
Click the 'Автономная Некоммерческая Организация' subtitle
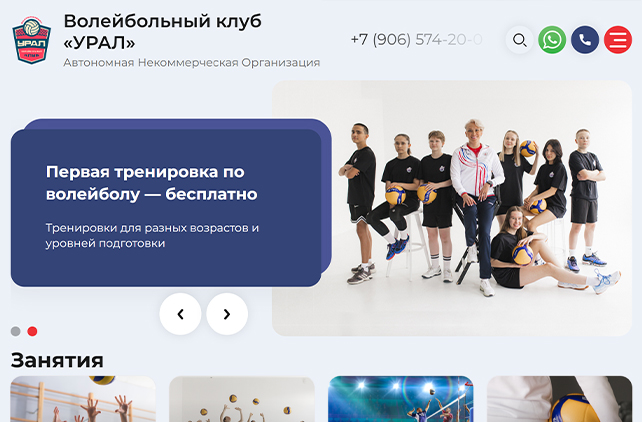(192, 63)
